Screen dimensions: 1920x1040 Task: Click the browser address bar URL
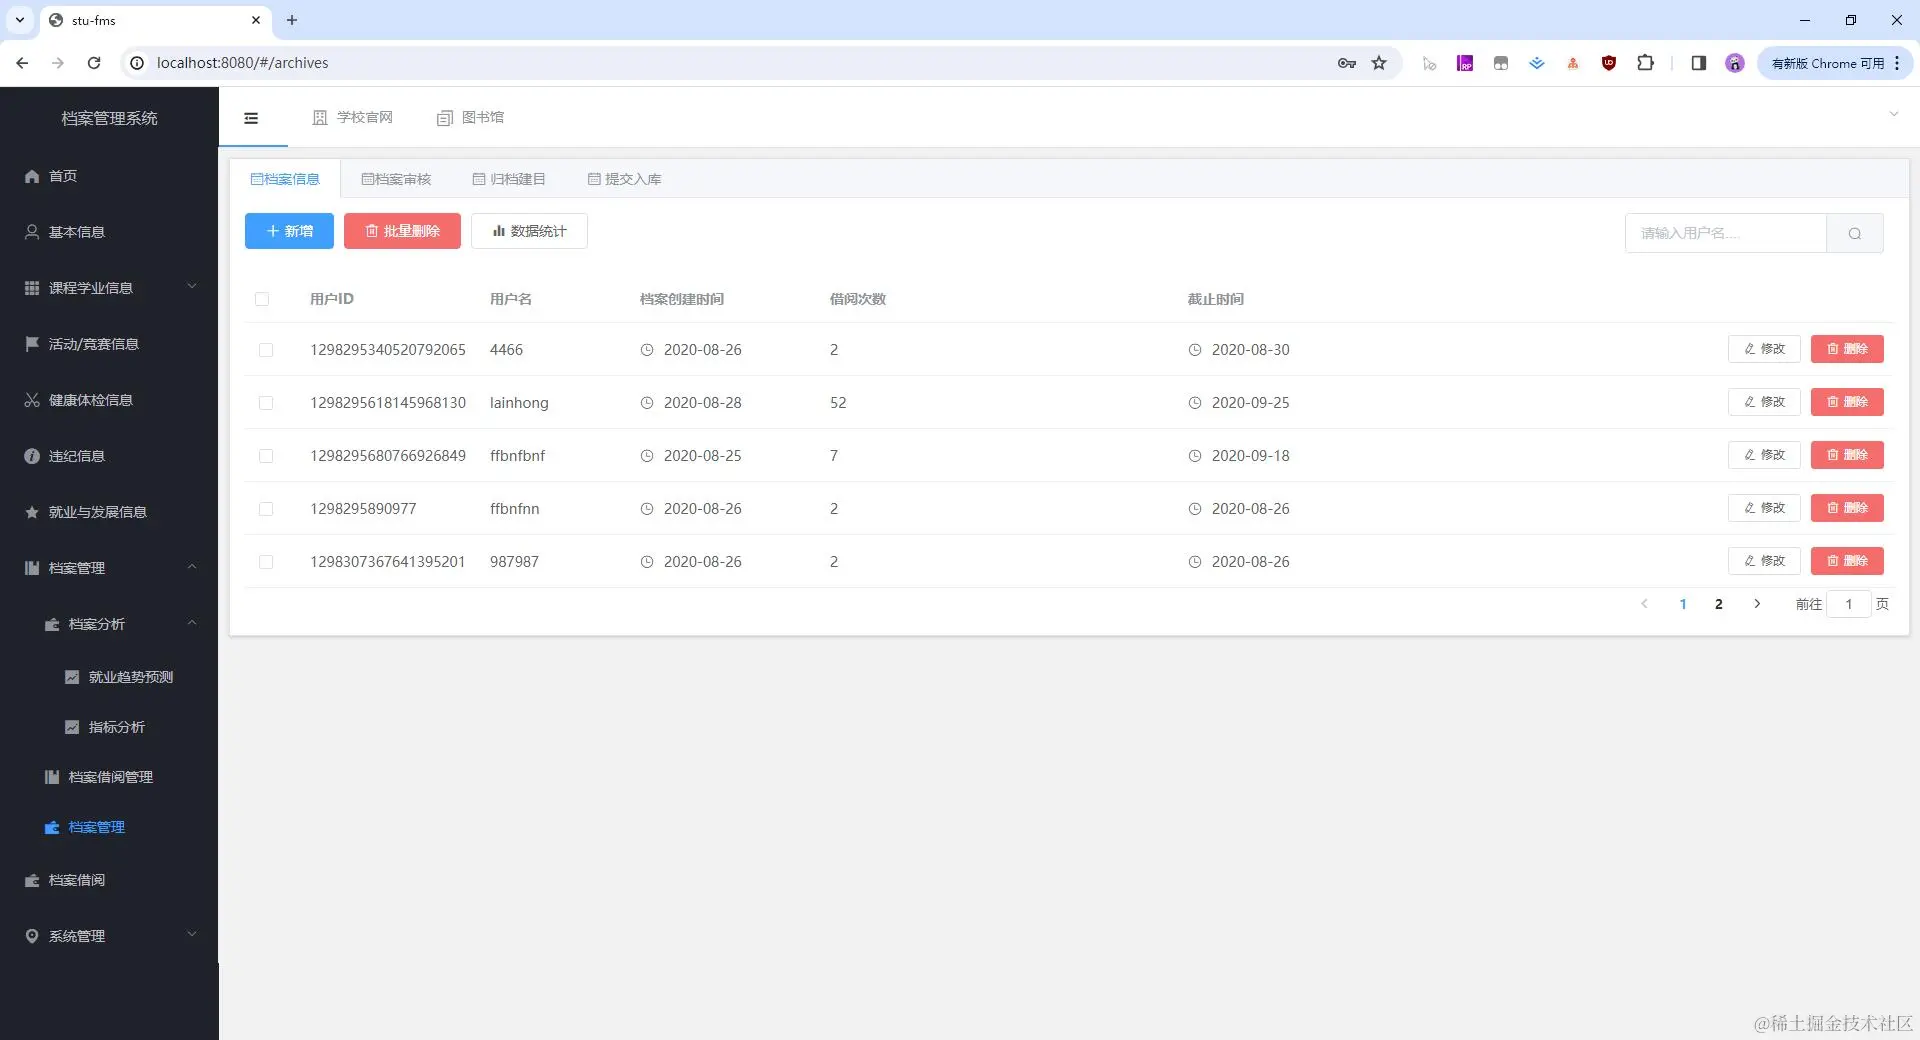[242, 63]
